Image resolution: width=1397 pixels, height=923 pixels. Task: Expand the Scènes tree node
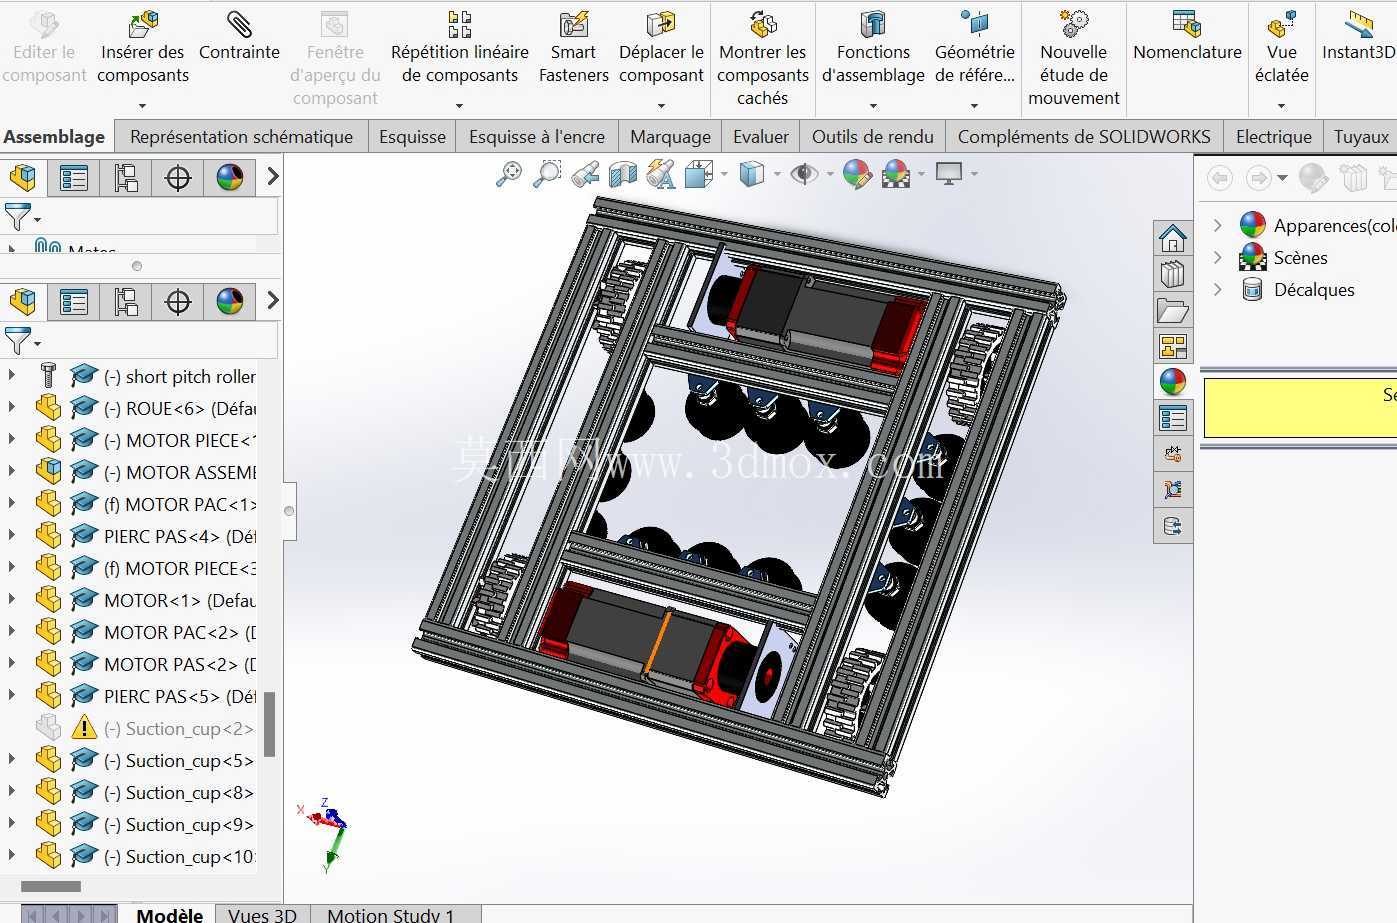1217,258
